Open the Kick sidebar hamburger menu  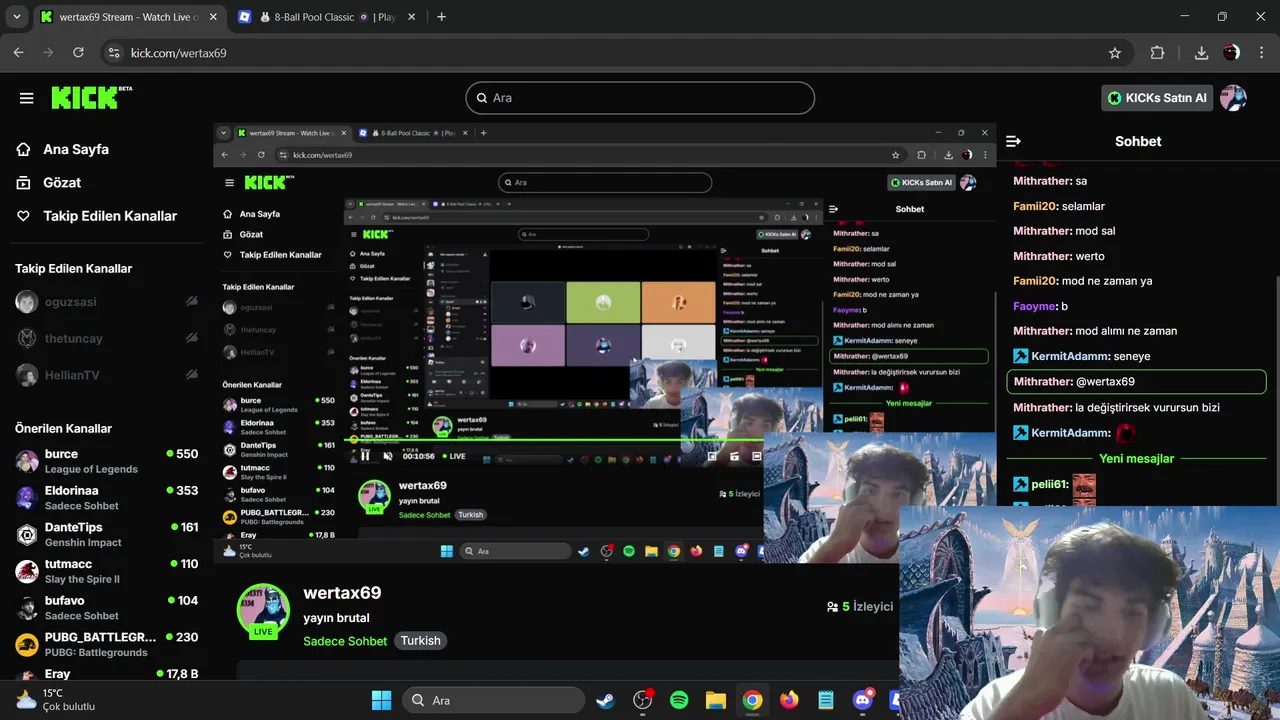pos(26,98)
